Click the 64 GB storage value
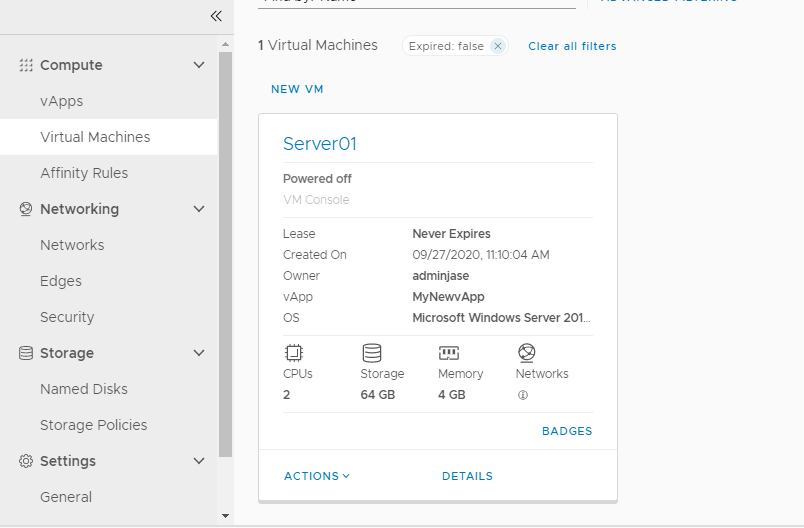This screenshot has width=804, height=528. click(x=378, y=395)
